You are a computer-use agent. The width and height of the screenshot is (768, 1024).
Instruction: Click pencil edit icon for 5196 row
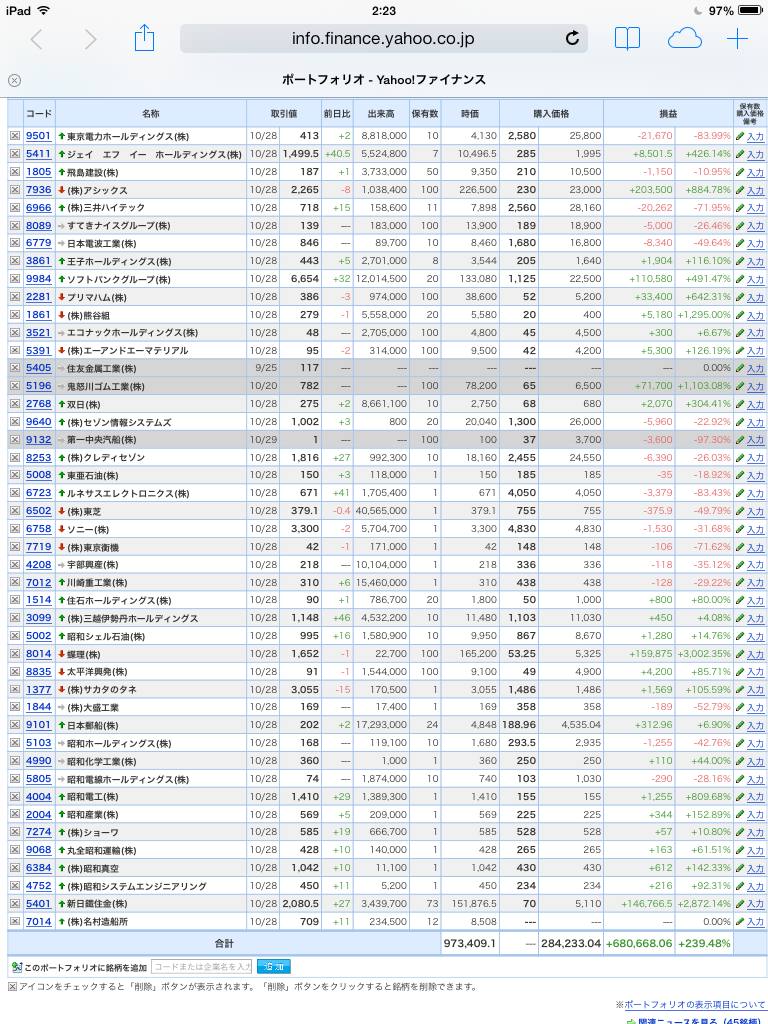click(740, 386)
